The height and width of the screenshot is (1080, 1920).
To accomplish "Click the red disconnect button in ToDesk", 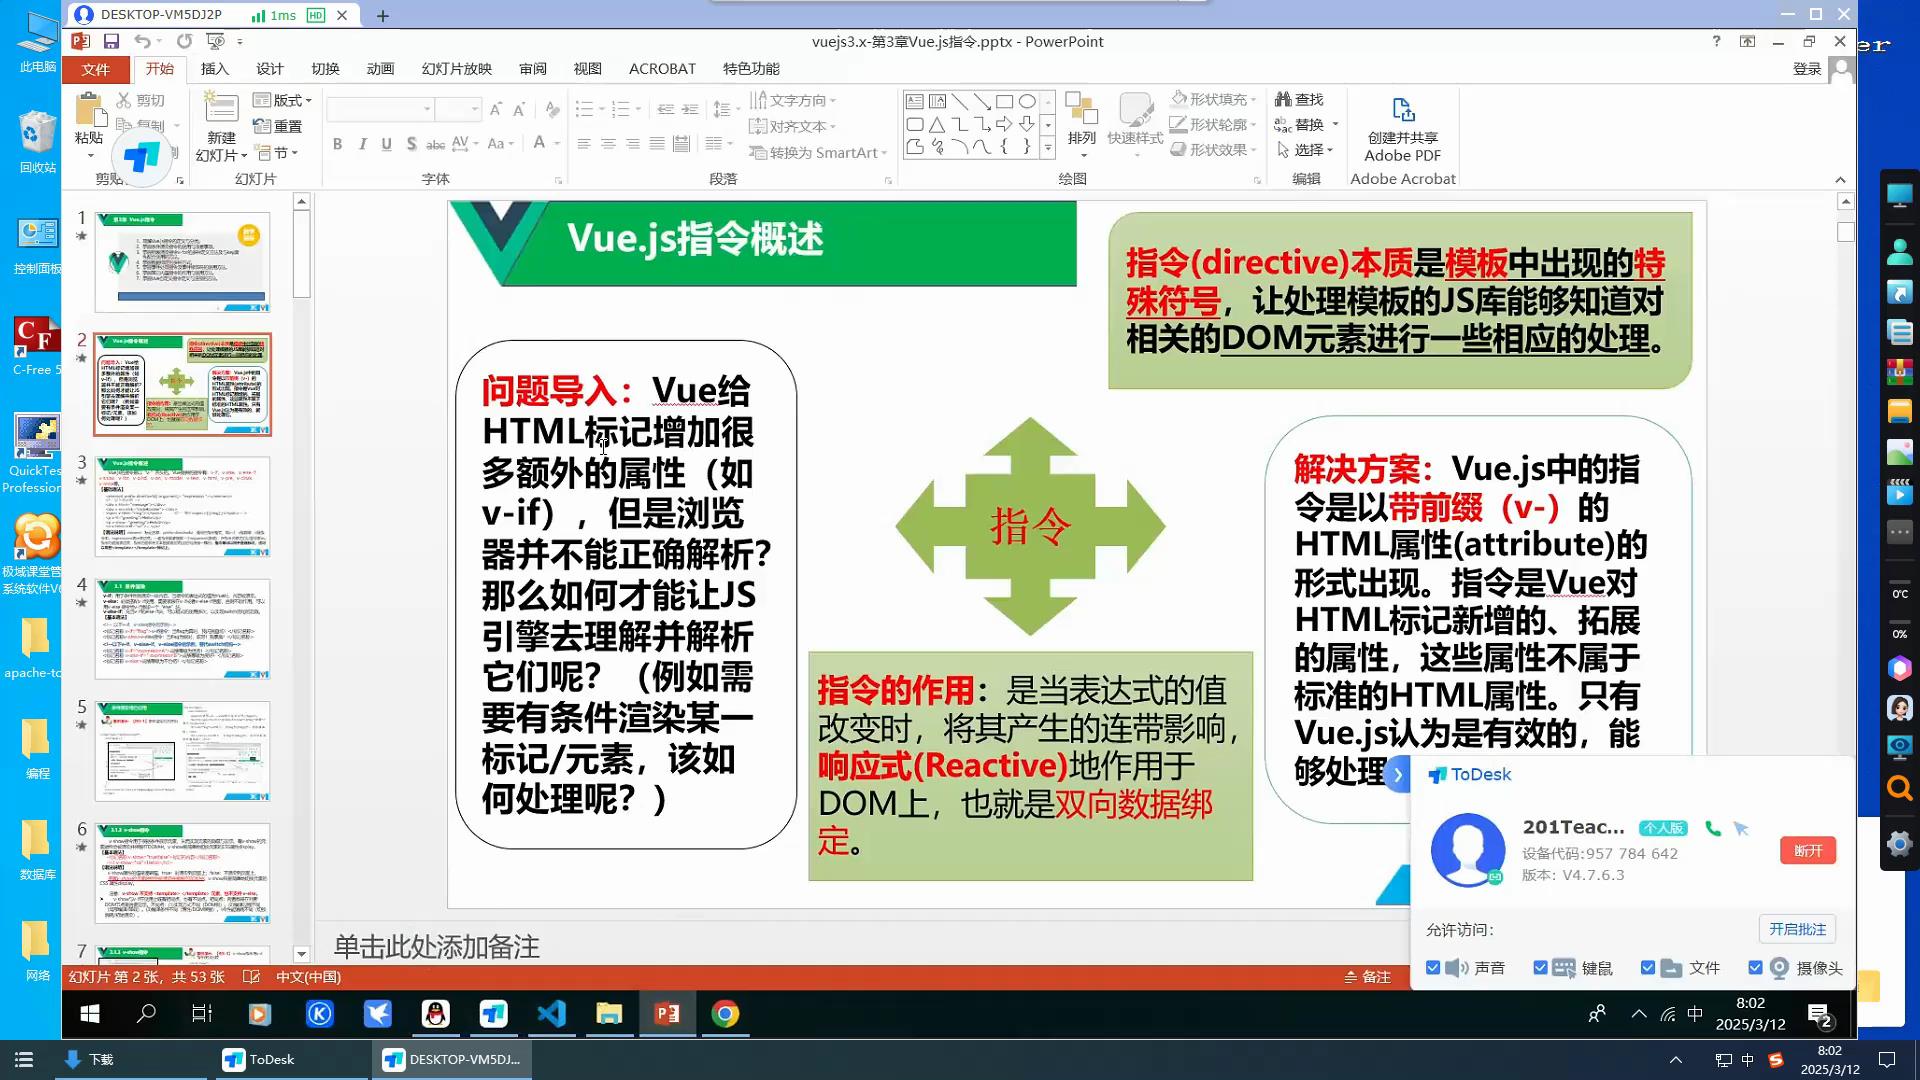I will coord(1807,851).
